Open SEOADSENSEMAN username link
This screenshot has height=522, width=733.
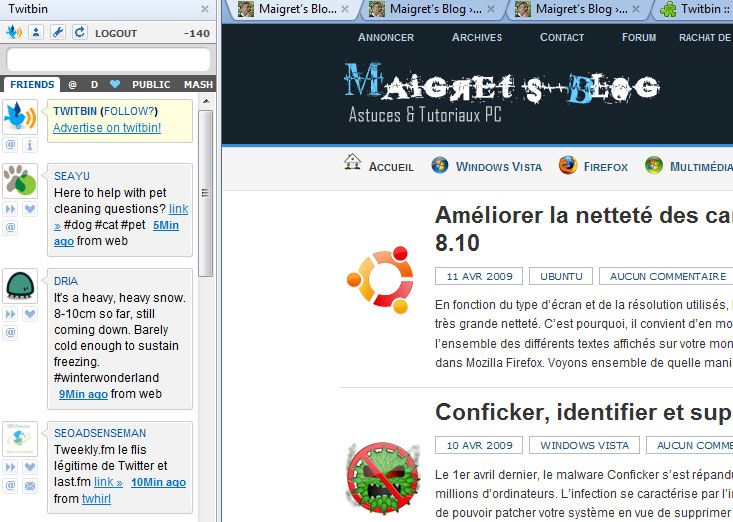tap(100, 433)
